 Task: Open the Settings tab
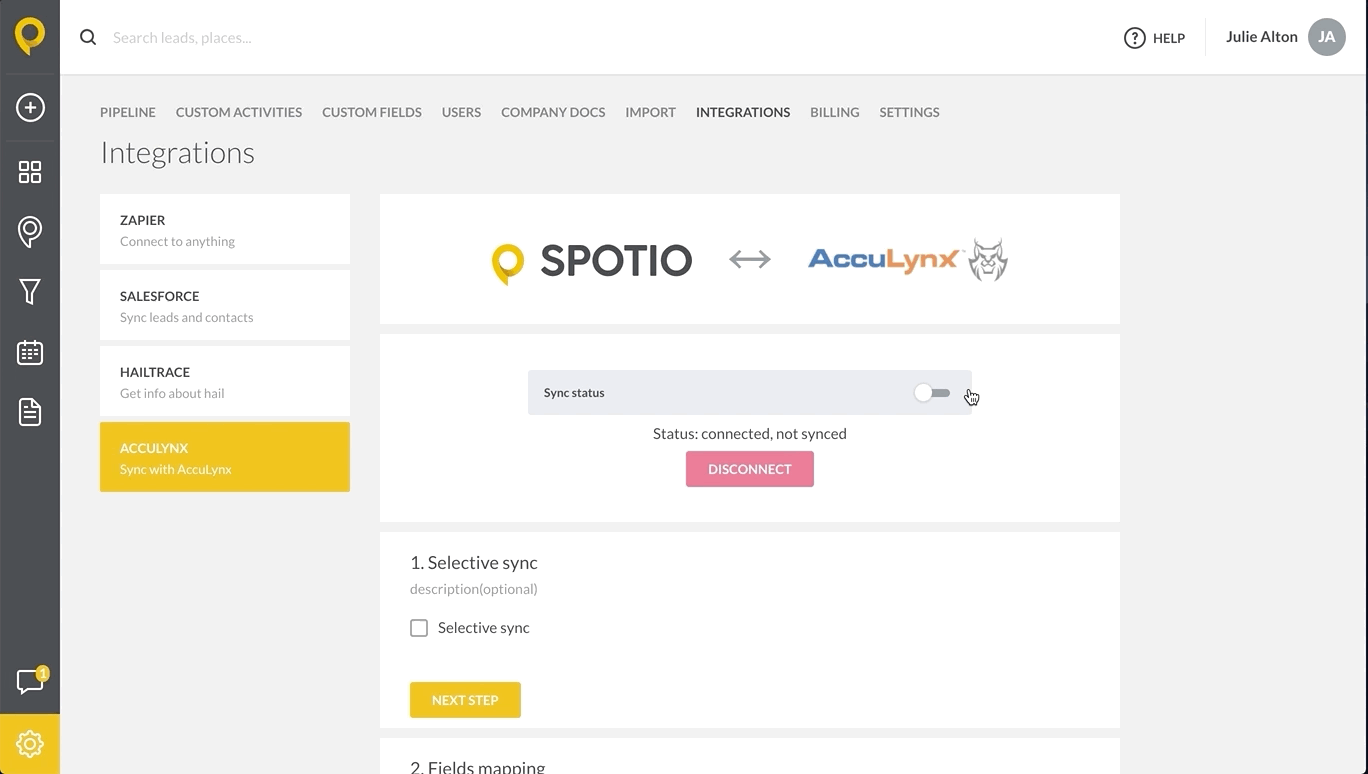[909, 112]
